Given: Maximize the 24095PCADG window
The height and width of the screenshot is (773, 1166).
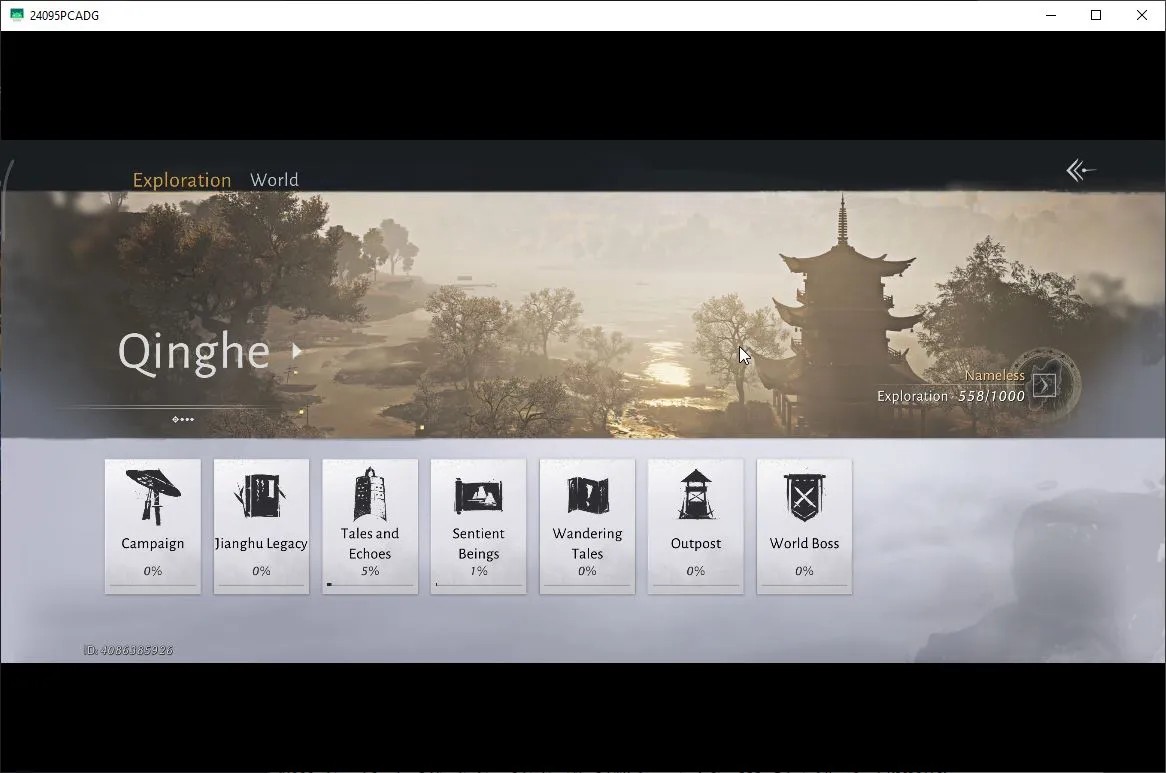Looking at the screenshot, I should click(x=1095, y=15).
